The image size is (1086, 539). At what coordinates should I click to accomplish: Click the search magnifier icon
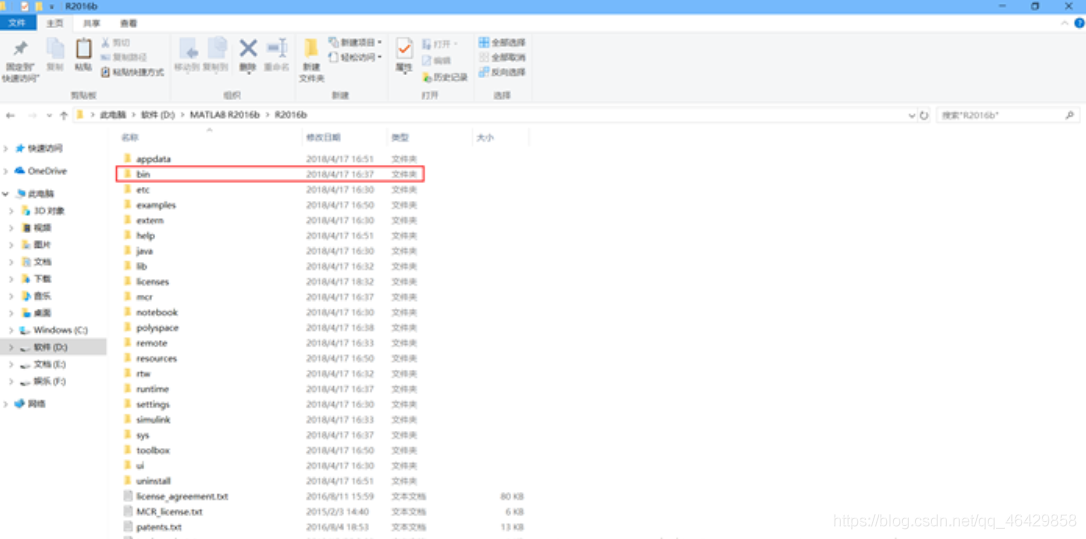[1070, 116]
